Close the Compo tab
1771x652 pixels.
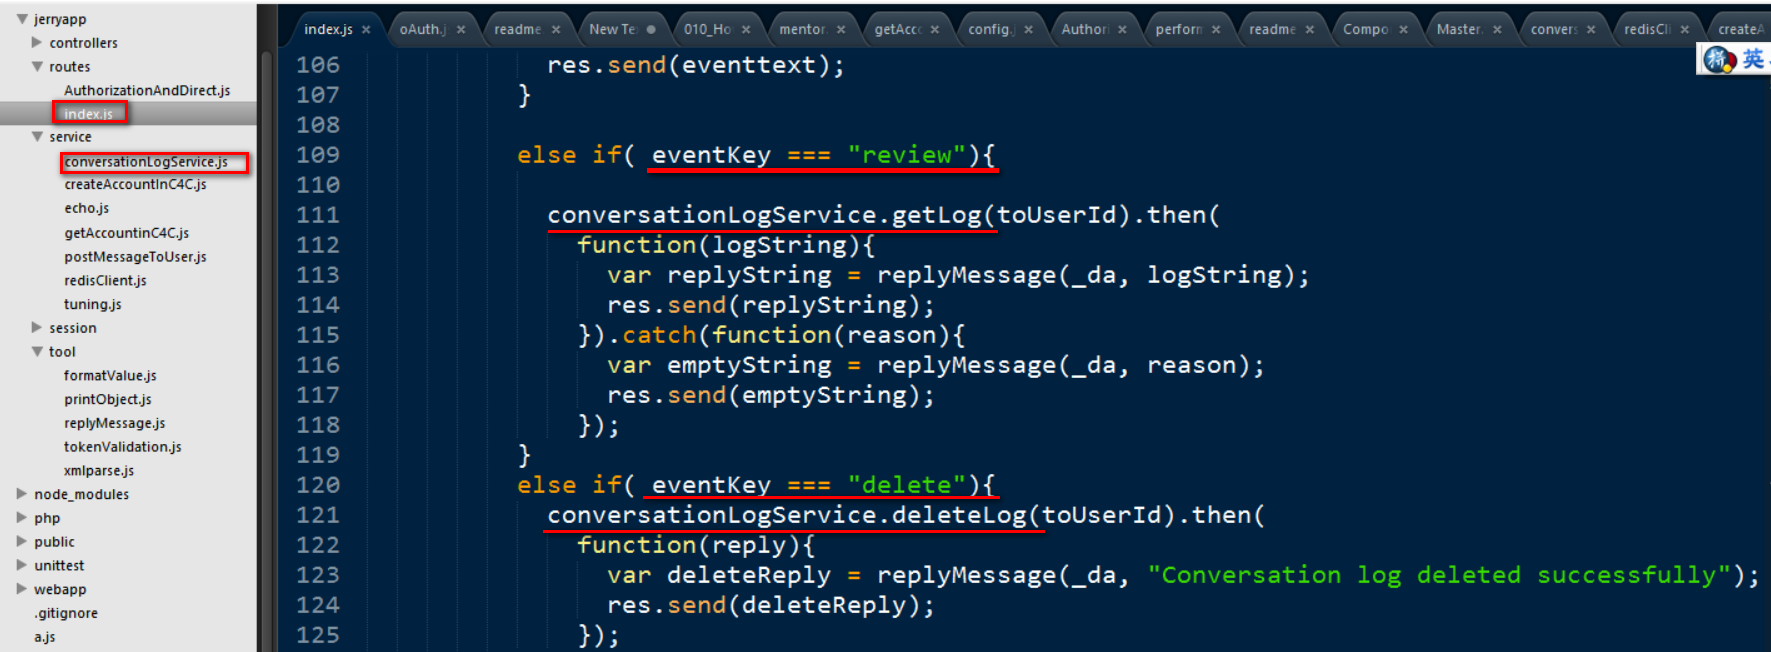pyautogui.click(x=1403, y=30)
